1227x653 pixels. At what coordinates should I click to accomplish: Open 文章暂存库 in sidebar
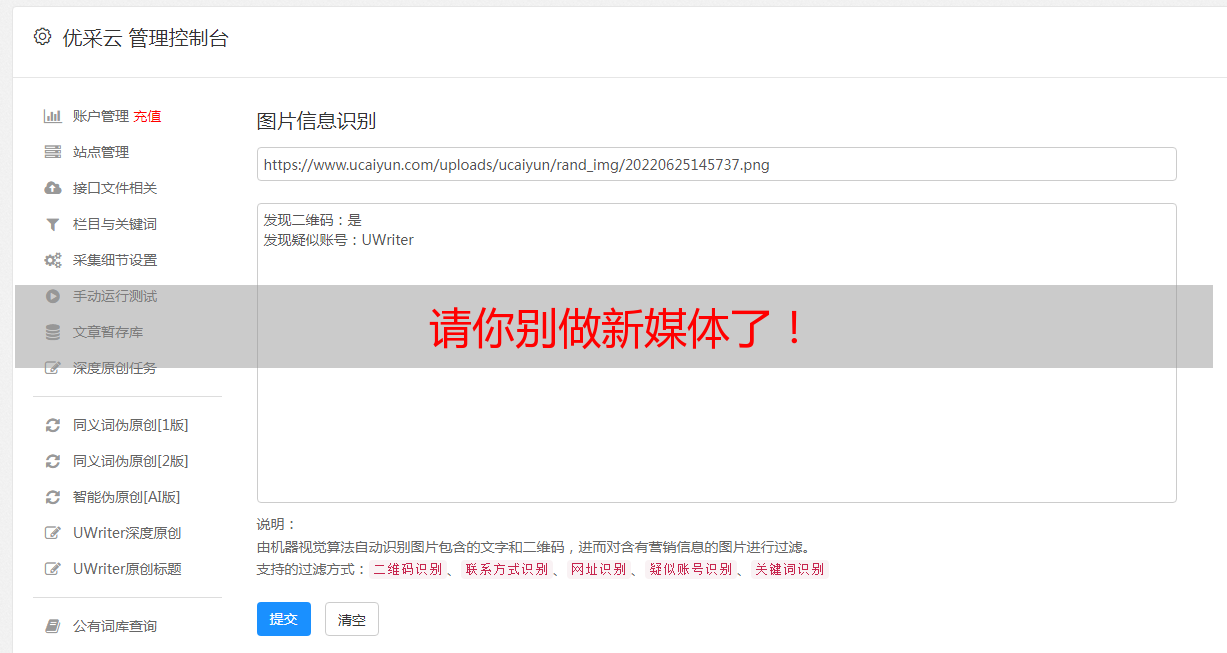pos(108,332)
